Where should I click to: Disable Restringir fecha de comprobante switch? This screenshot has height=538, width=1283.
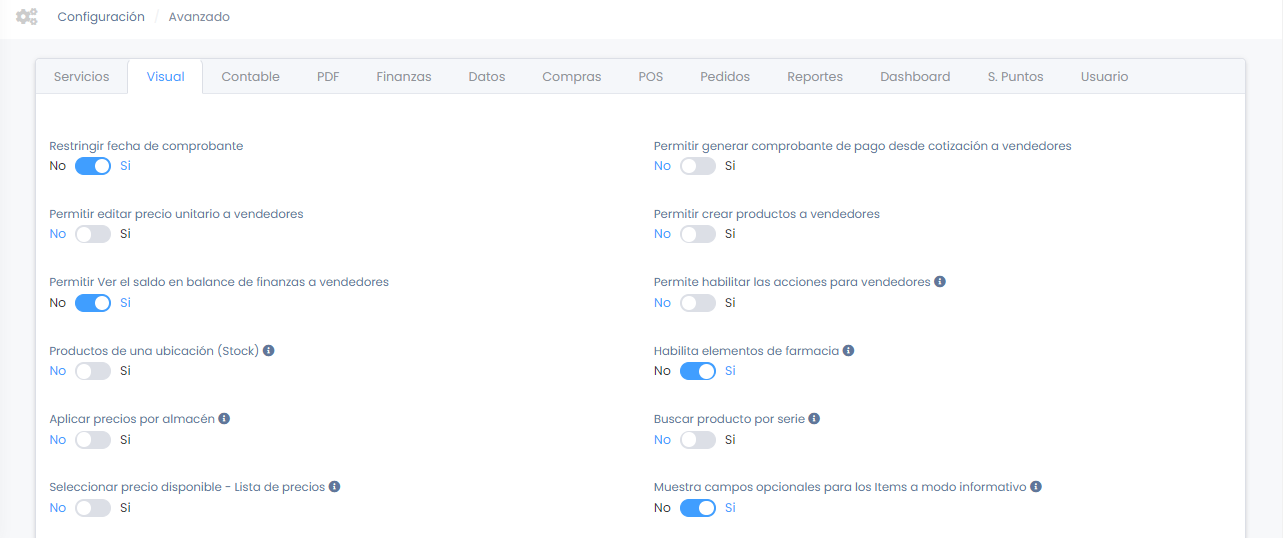pyautogui.click(x=93, y=166)
